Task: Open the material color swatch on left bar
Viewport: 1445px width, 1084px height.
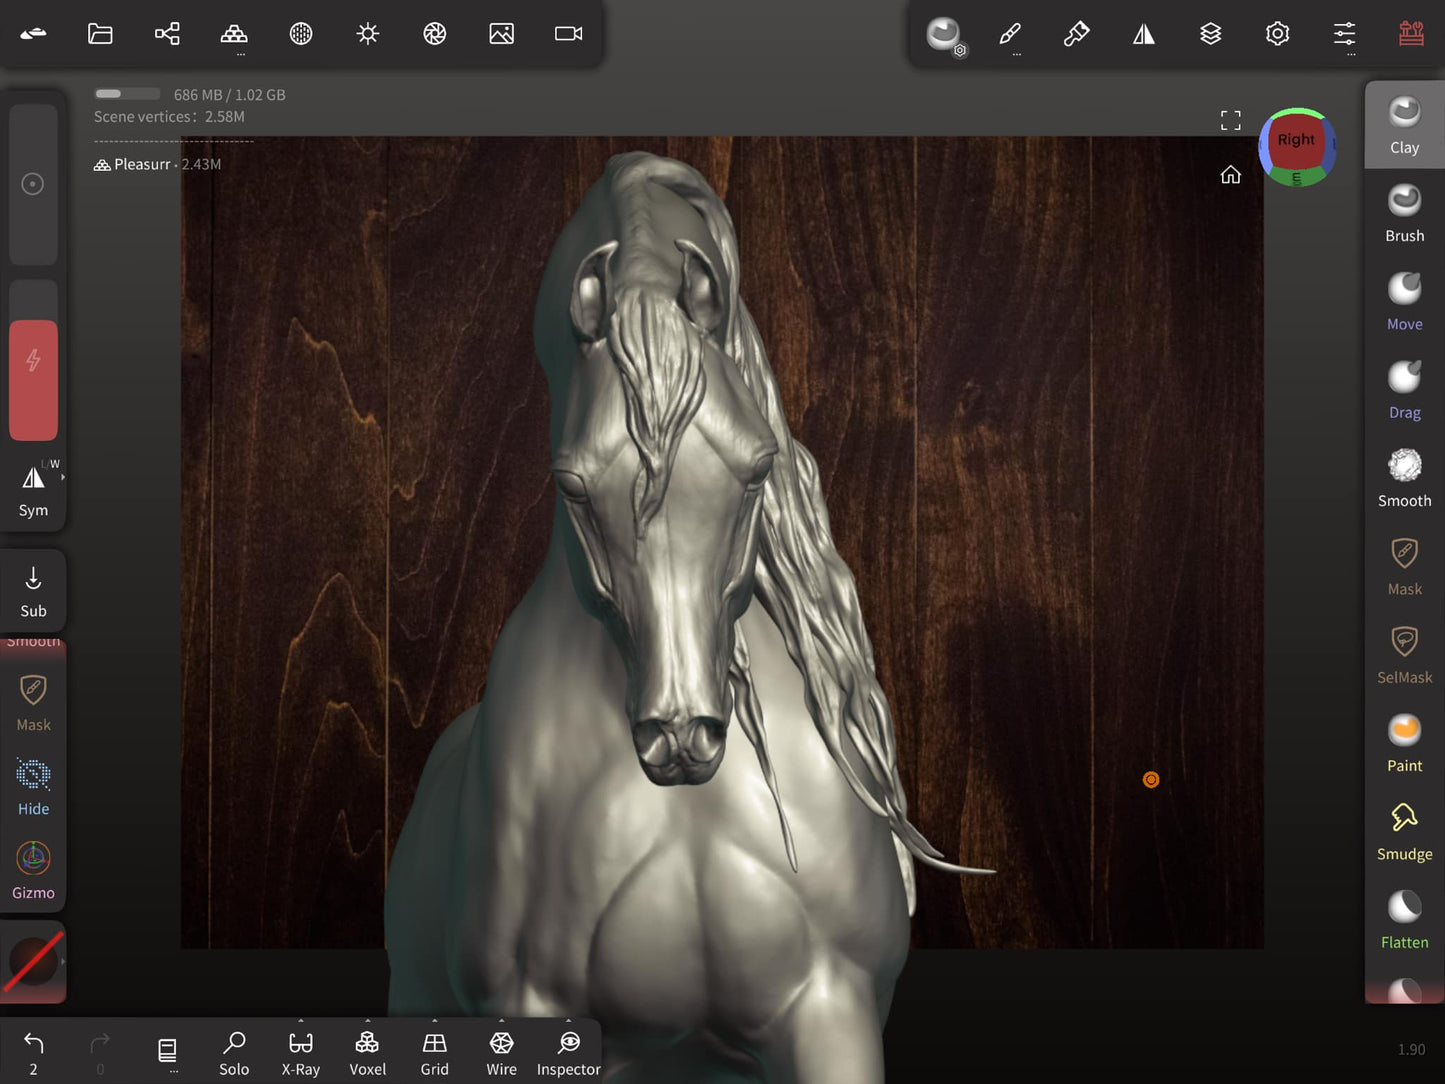Action: (33, 962)
